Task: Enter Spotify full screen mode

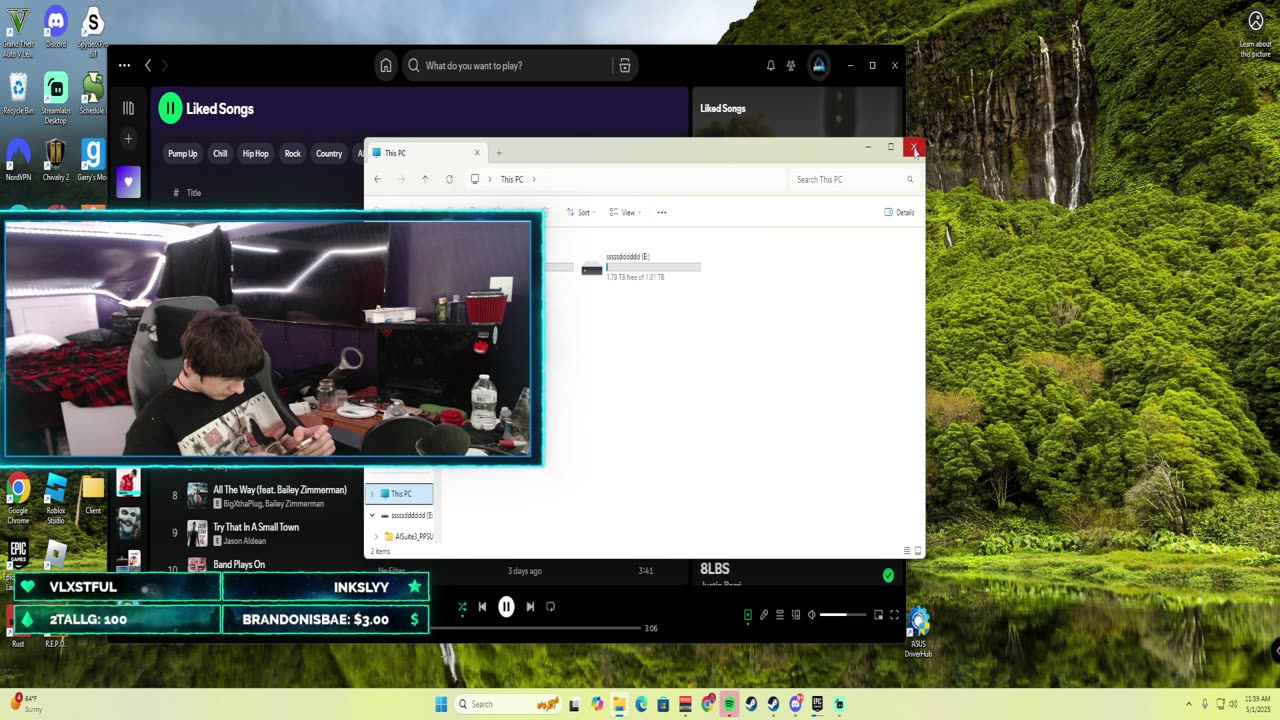Action: click(x=895, y=615)
